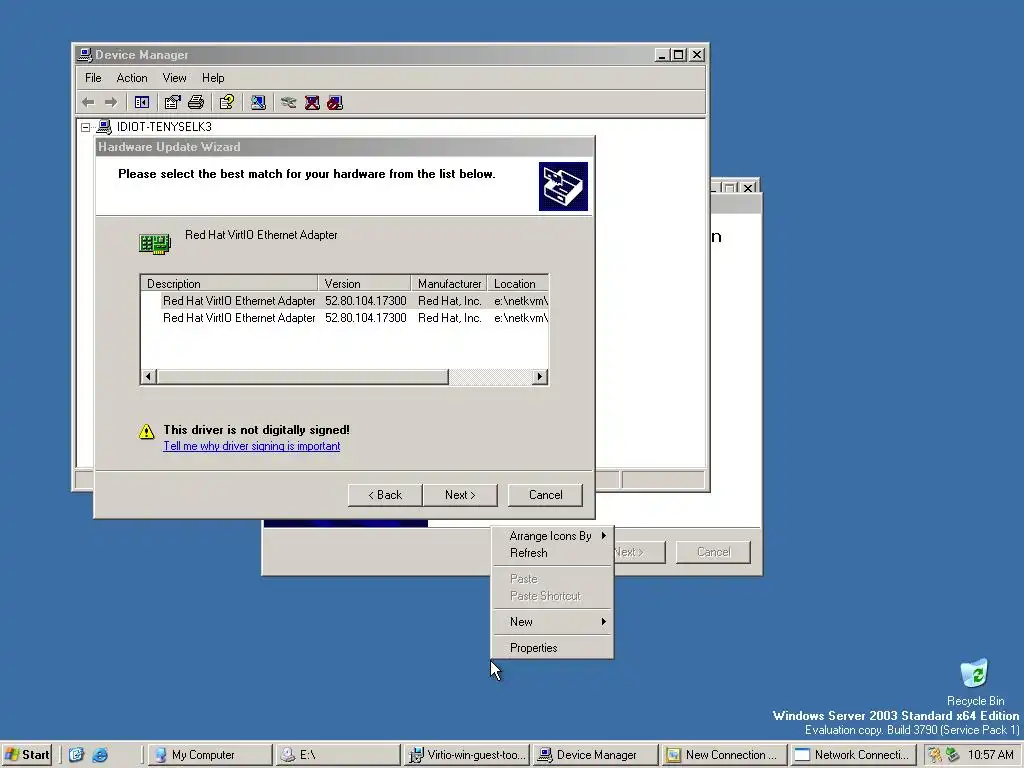Click the Back button in Hardware Update Wizard
Viewport: 1024px width, 768px height.
385,495
